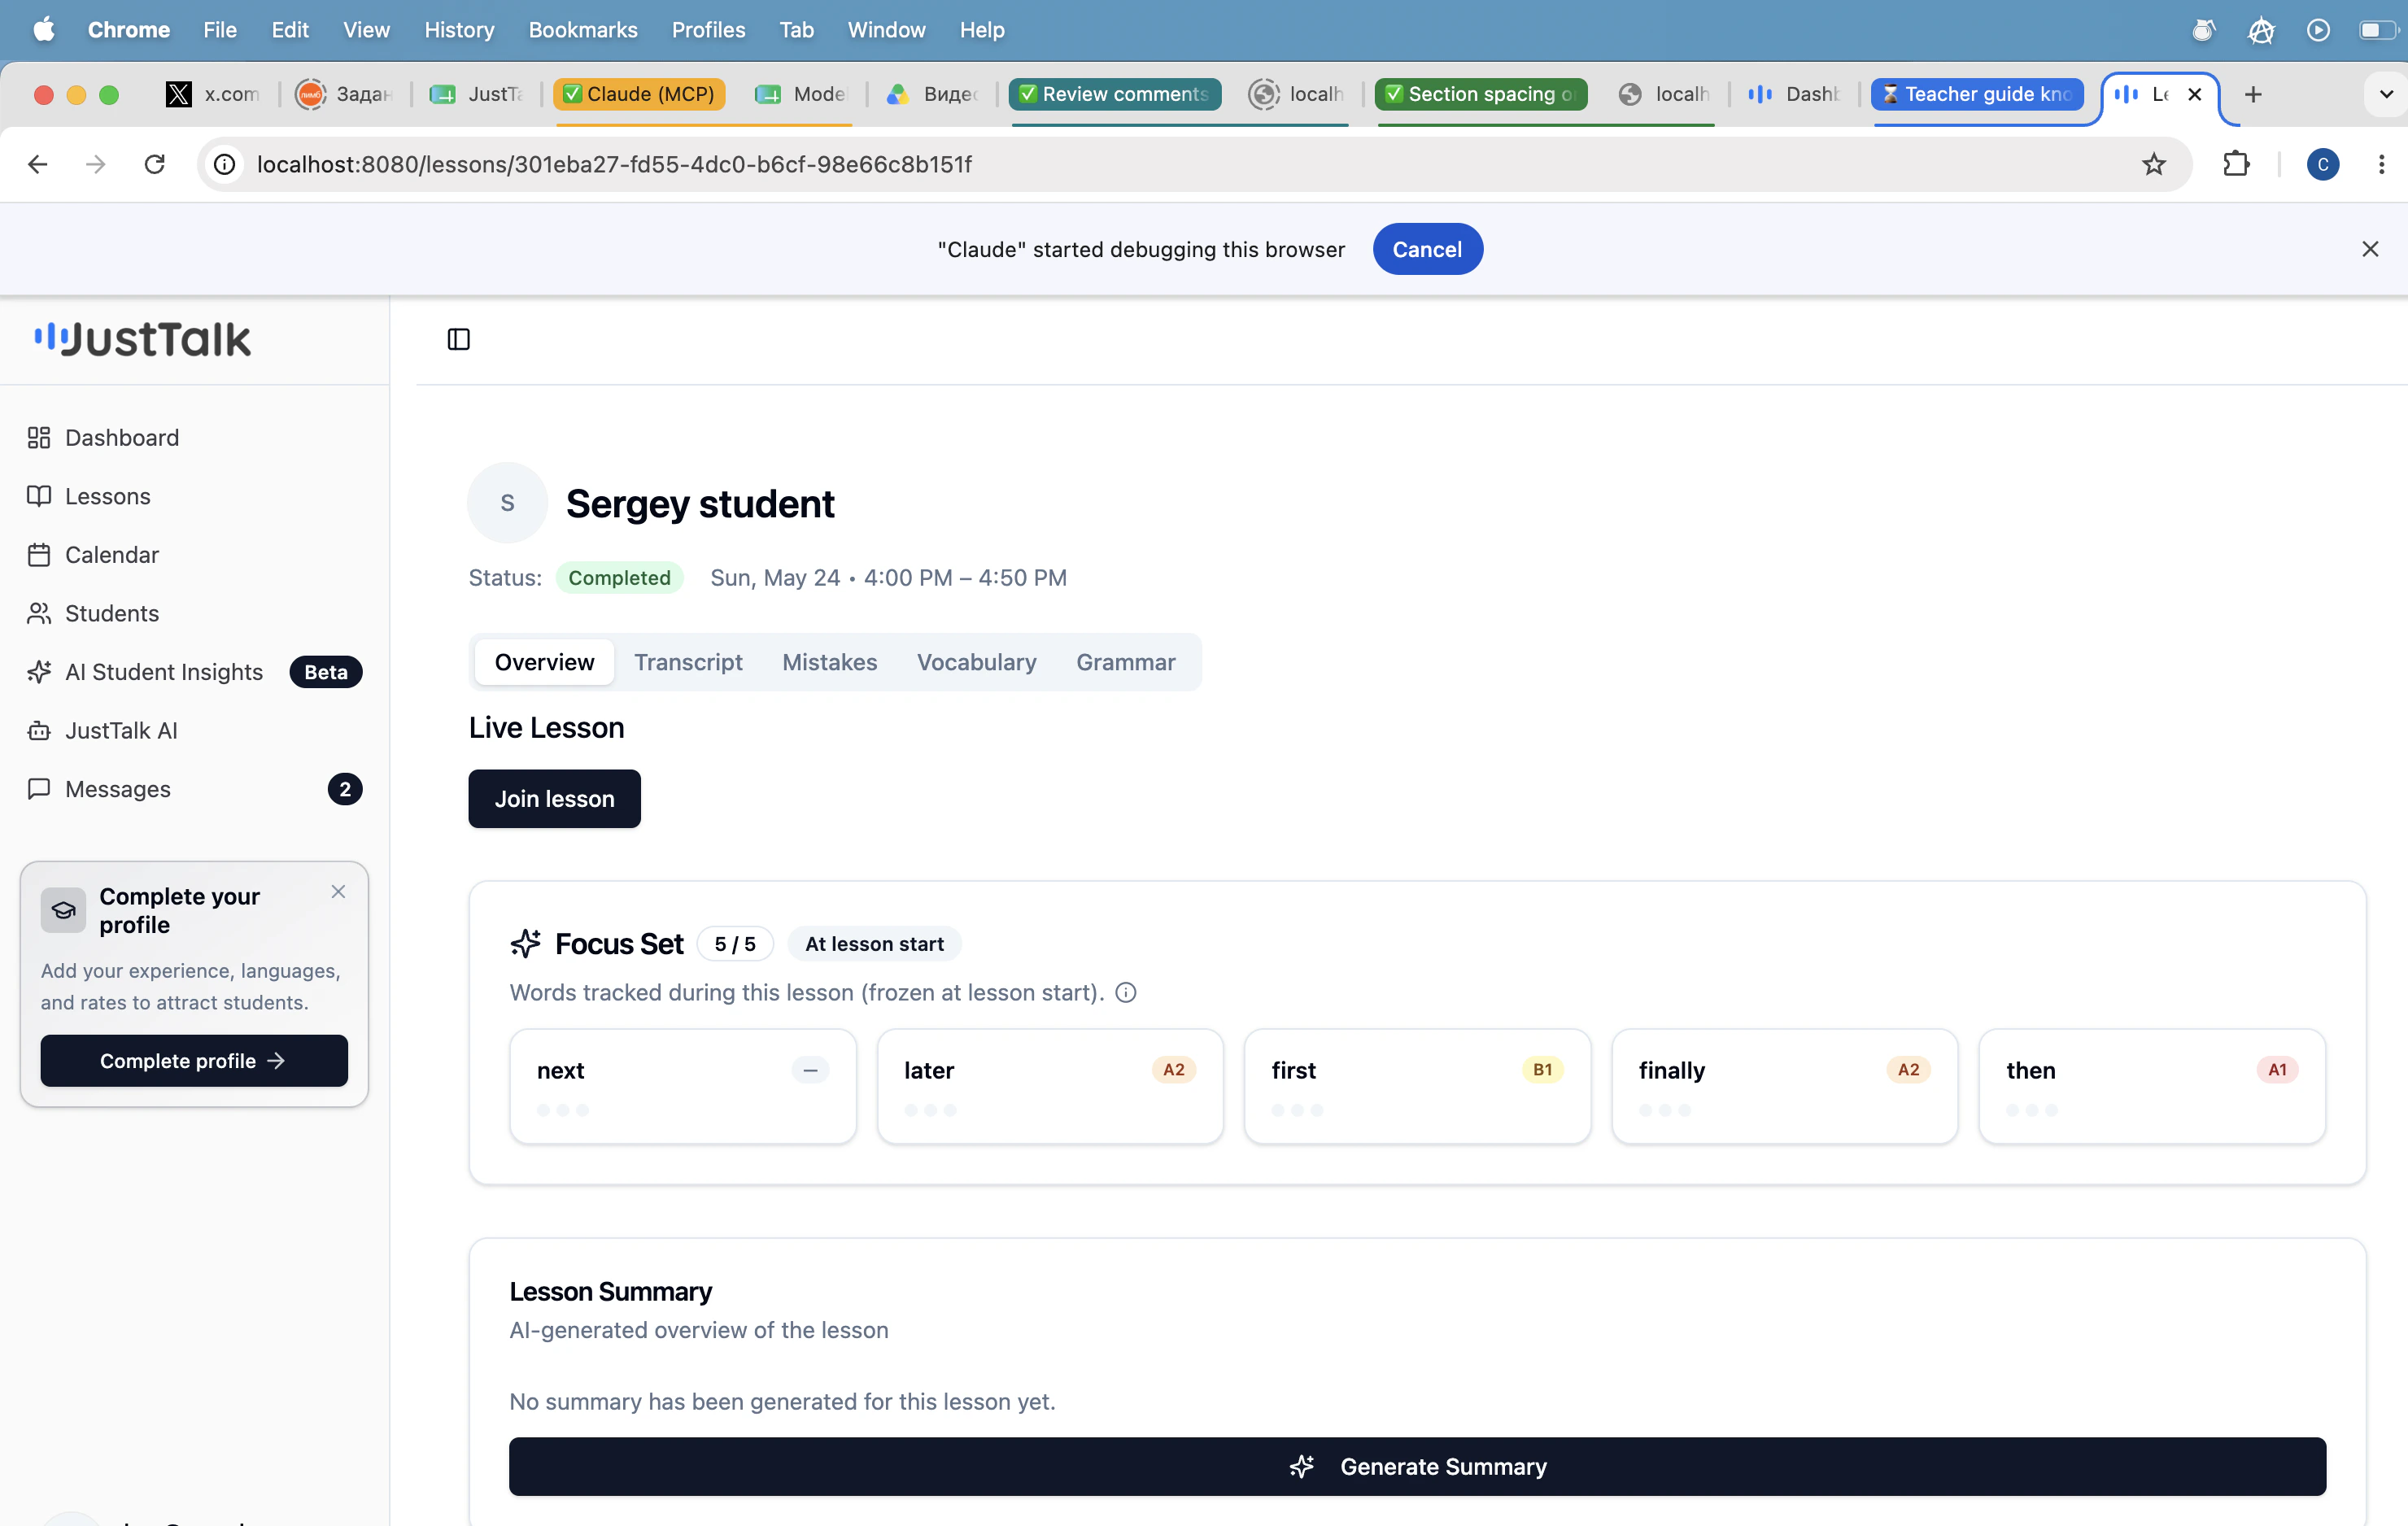2408x1526 pixels.
Task: Click the Focus Set info icon
Action: pos(1126,992)
